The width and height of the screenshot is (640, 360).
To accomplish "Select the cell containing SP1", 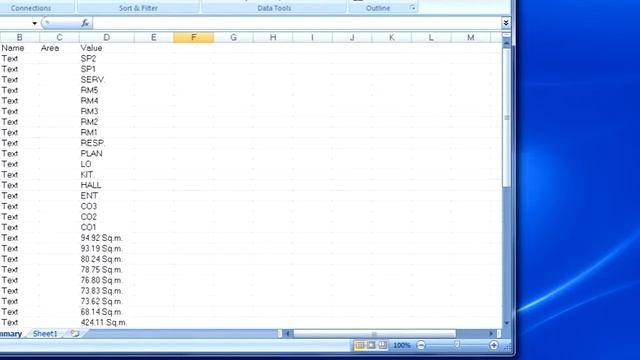I will coord(107,69).
